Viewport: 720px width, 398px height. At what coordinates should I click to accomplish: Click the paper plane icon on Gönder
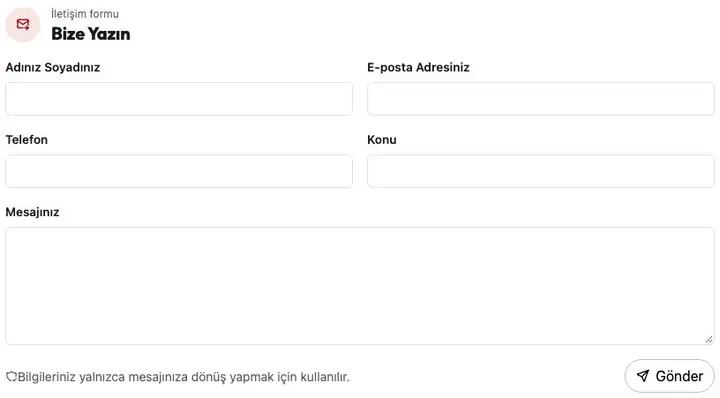coord(643,376)
